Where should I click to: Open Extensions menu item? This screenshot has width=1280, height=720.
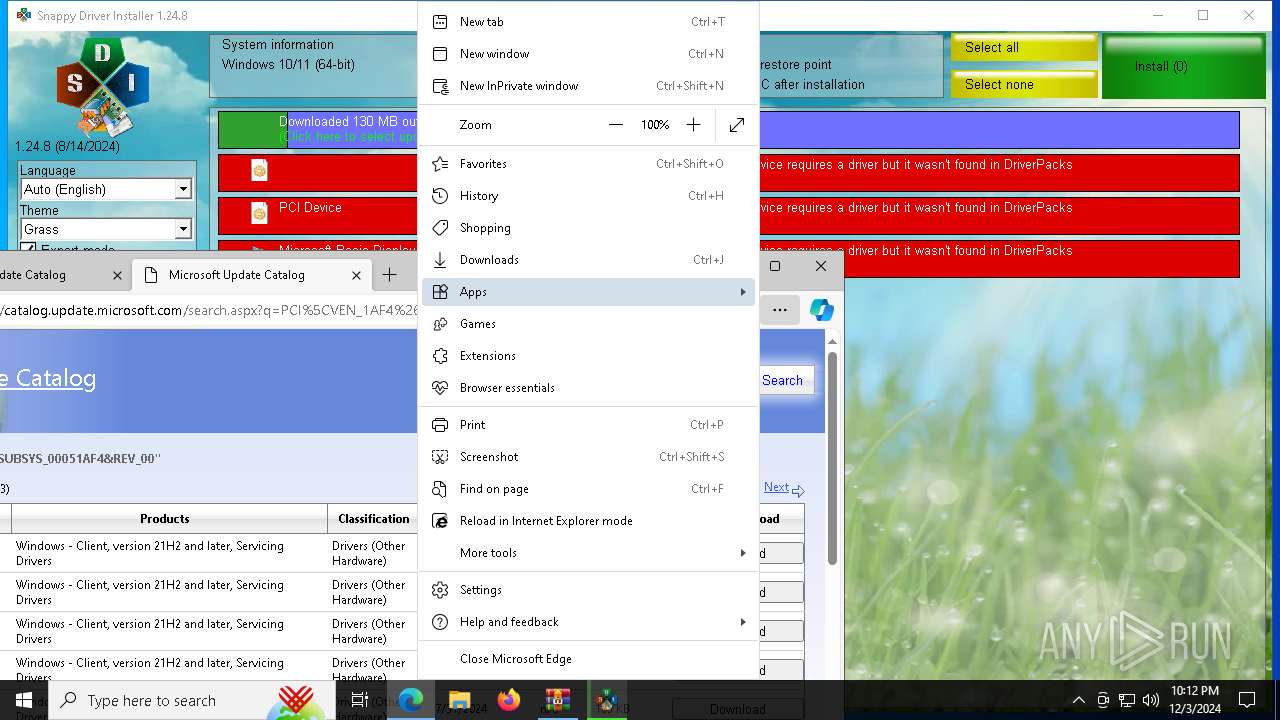coord(588,356)
